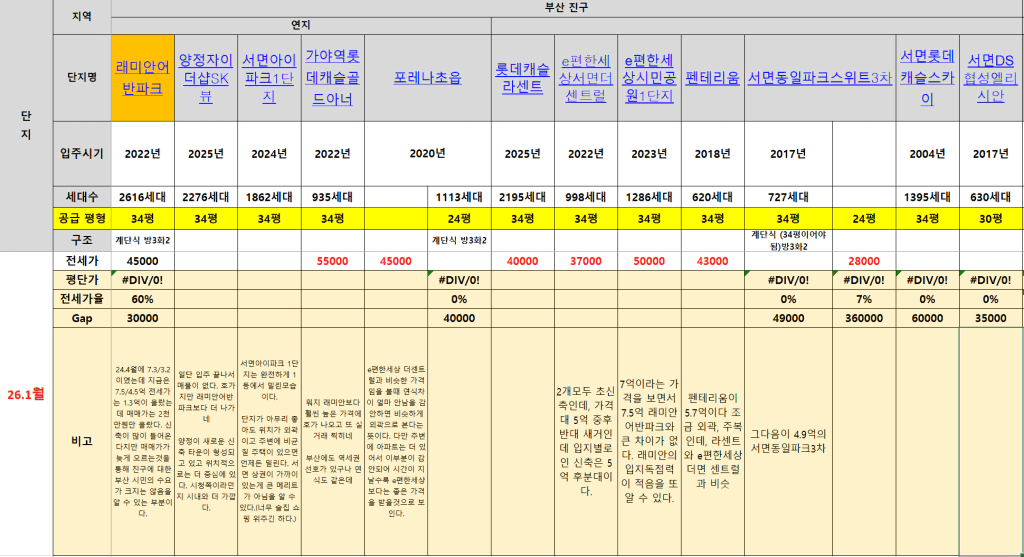This screenshot has height=557, width=1024.
Task: Click the red 37000 전세가 cell
Action: pos(586,261)
